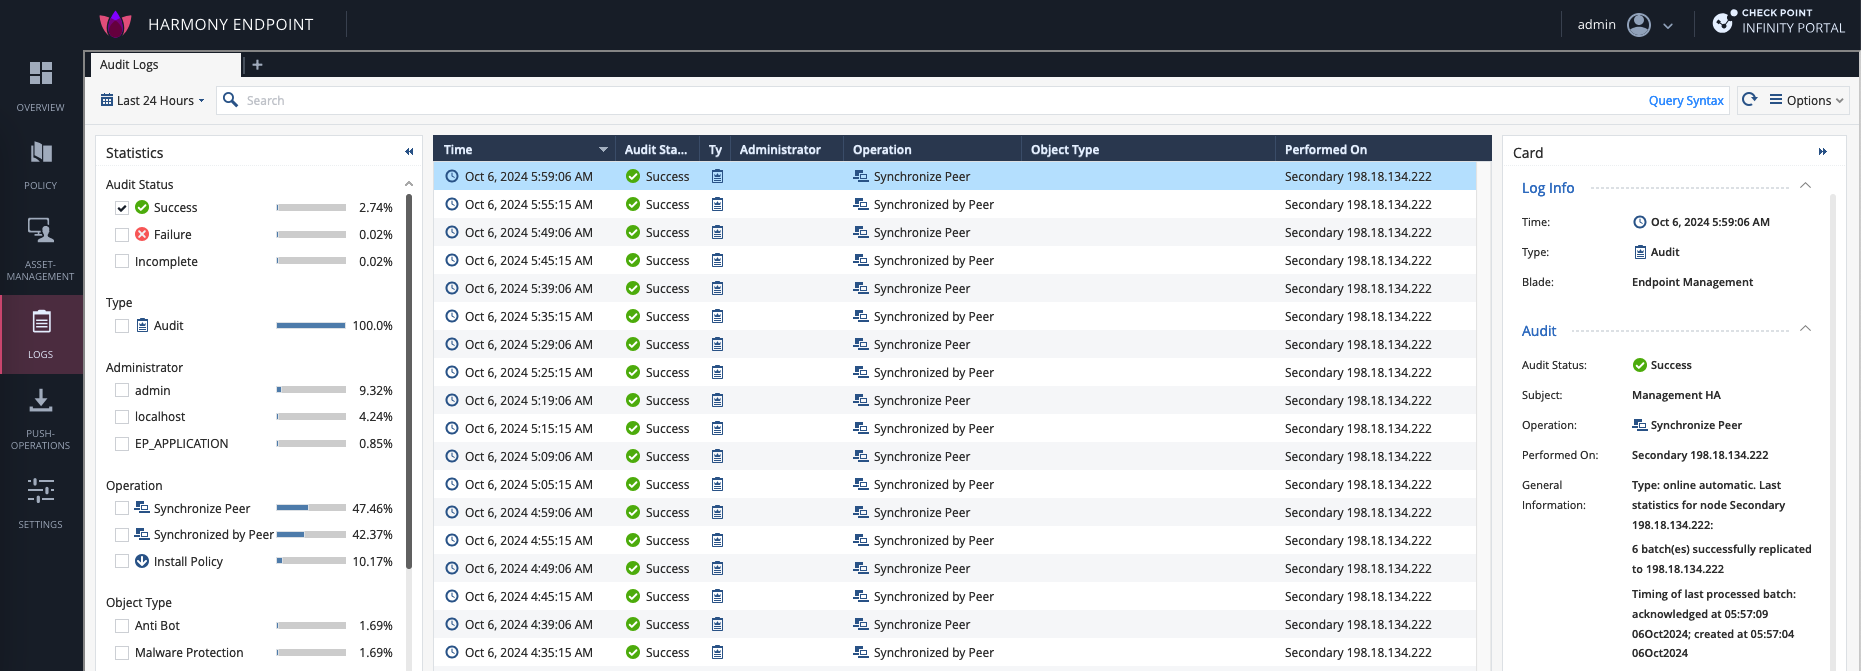Collapse the Statistics panel with double-arrow icon
Screen dimensions: 1861x671
click(x=409, y=152)
